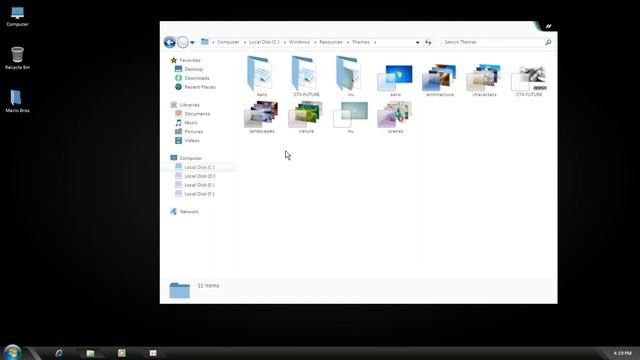Select the Mario Bros desktop folder
Viewport: 640px width, 360px height.
tap(17, 101)
